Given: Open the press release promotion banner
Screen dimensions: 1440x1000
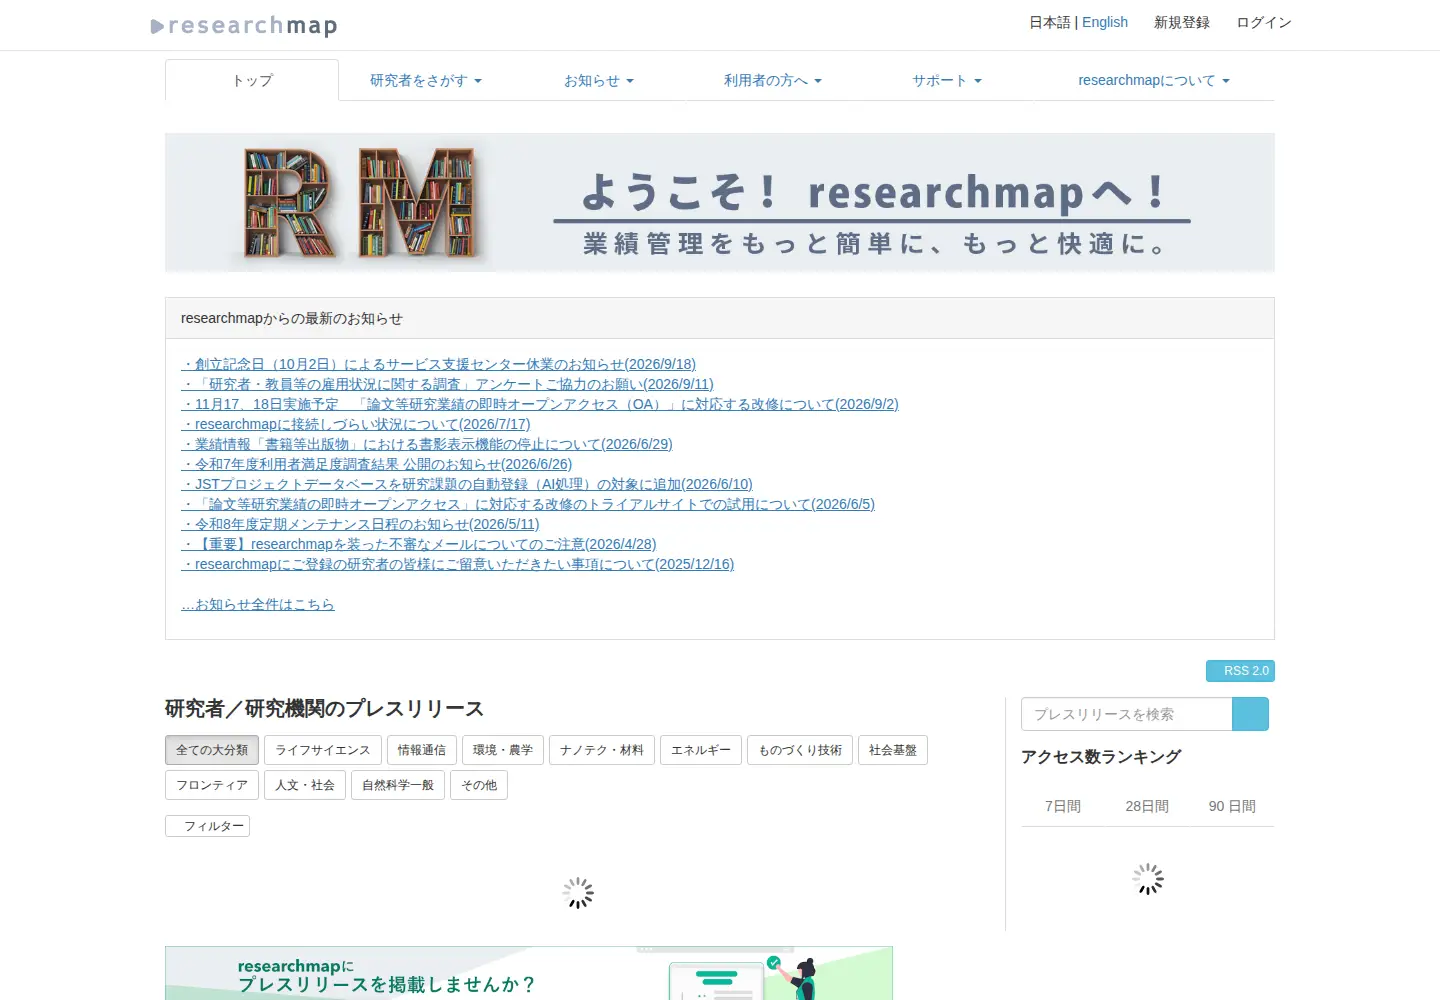Looking at the screenshot, I should pyautogui.click(x=529, y=973).
